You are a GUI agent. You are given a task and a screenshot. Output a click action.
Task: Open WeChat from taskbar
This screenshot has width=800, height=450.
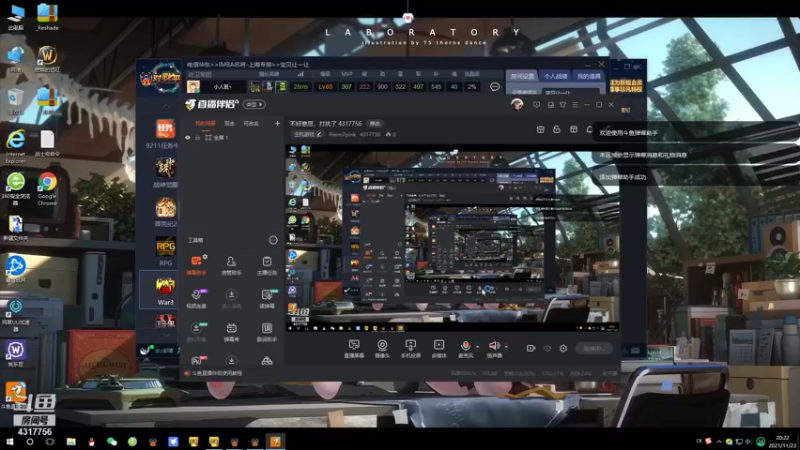tap(112, 442)
